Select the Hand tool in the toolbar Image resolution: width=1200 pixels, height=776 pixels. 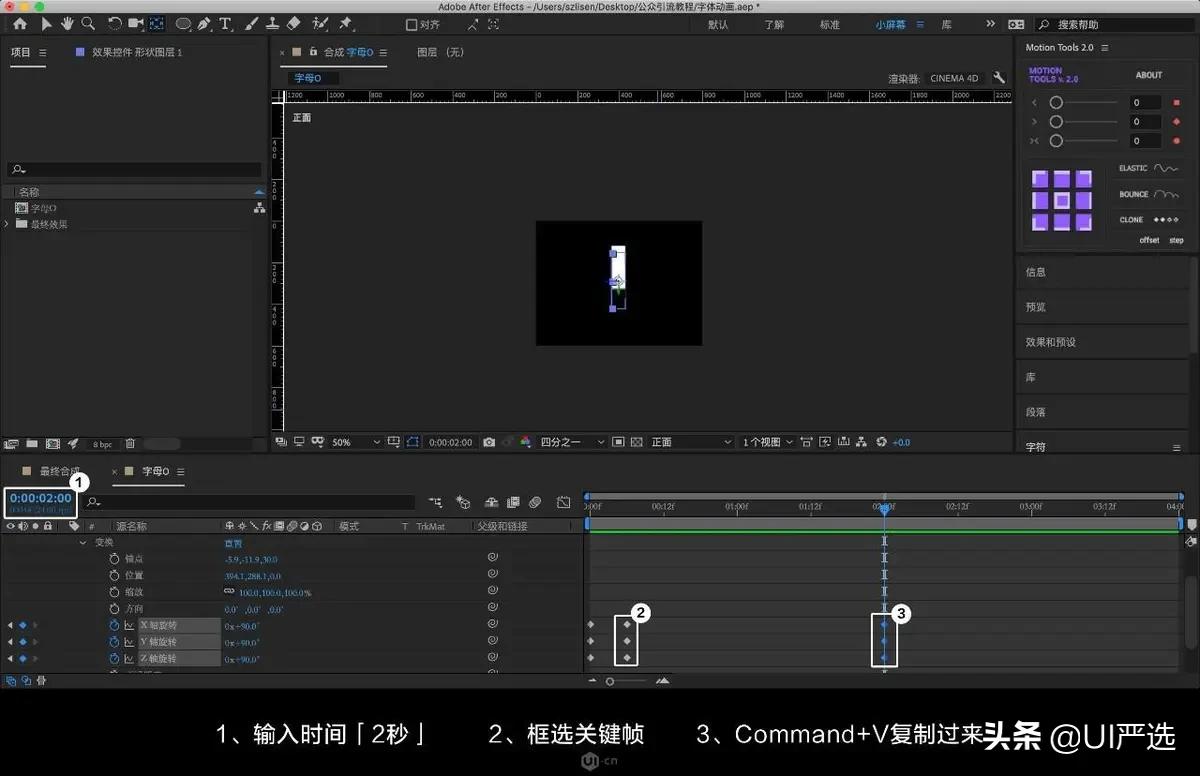pos(67,23)
